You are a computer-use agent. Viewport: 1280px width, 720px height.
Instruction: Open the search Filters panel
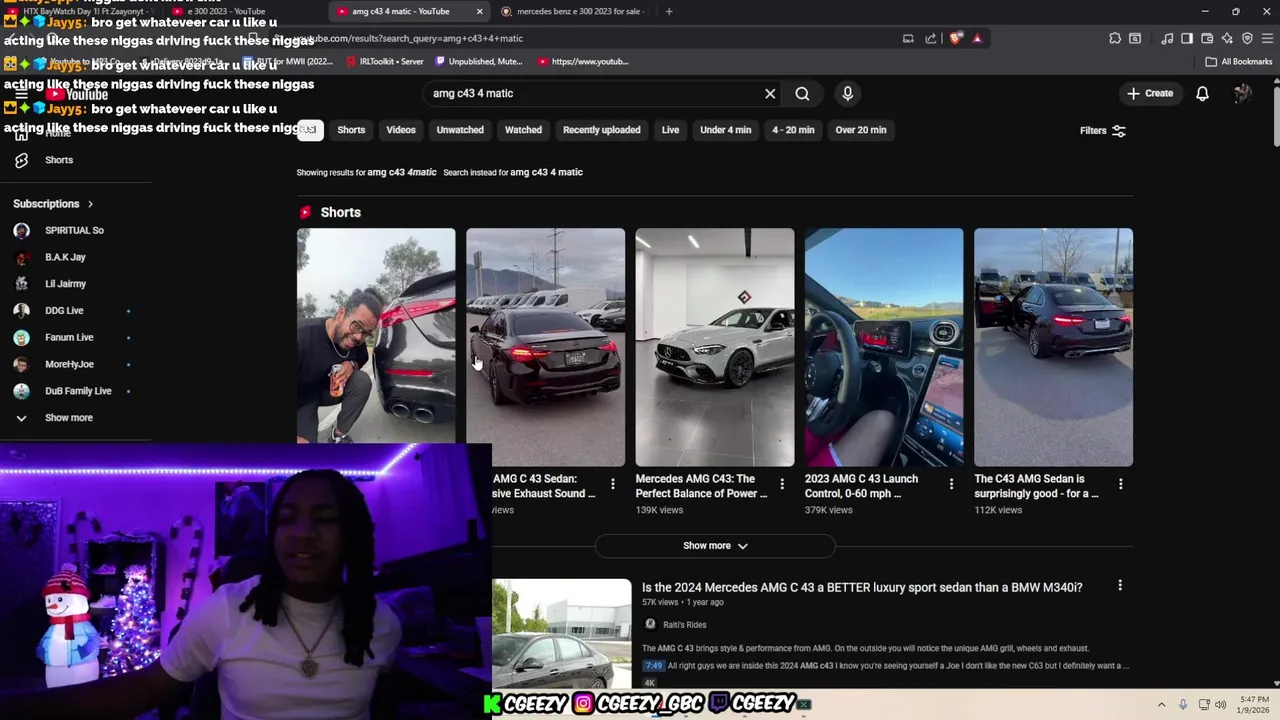pyautogui.click(x=1103, y=130)
